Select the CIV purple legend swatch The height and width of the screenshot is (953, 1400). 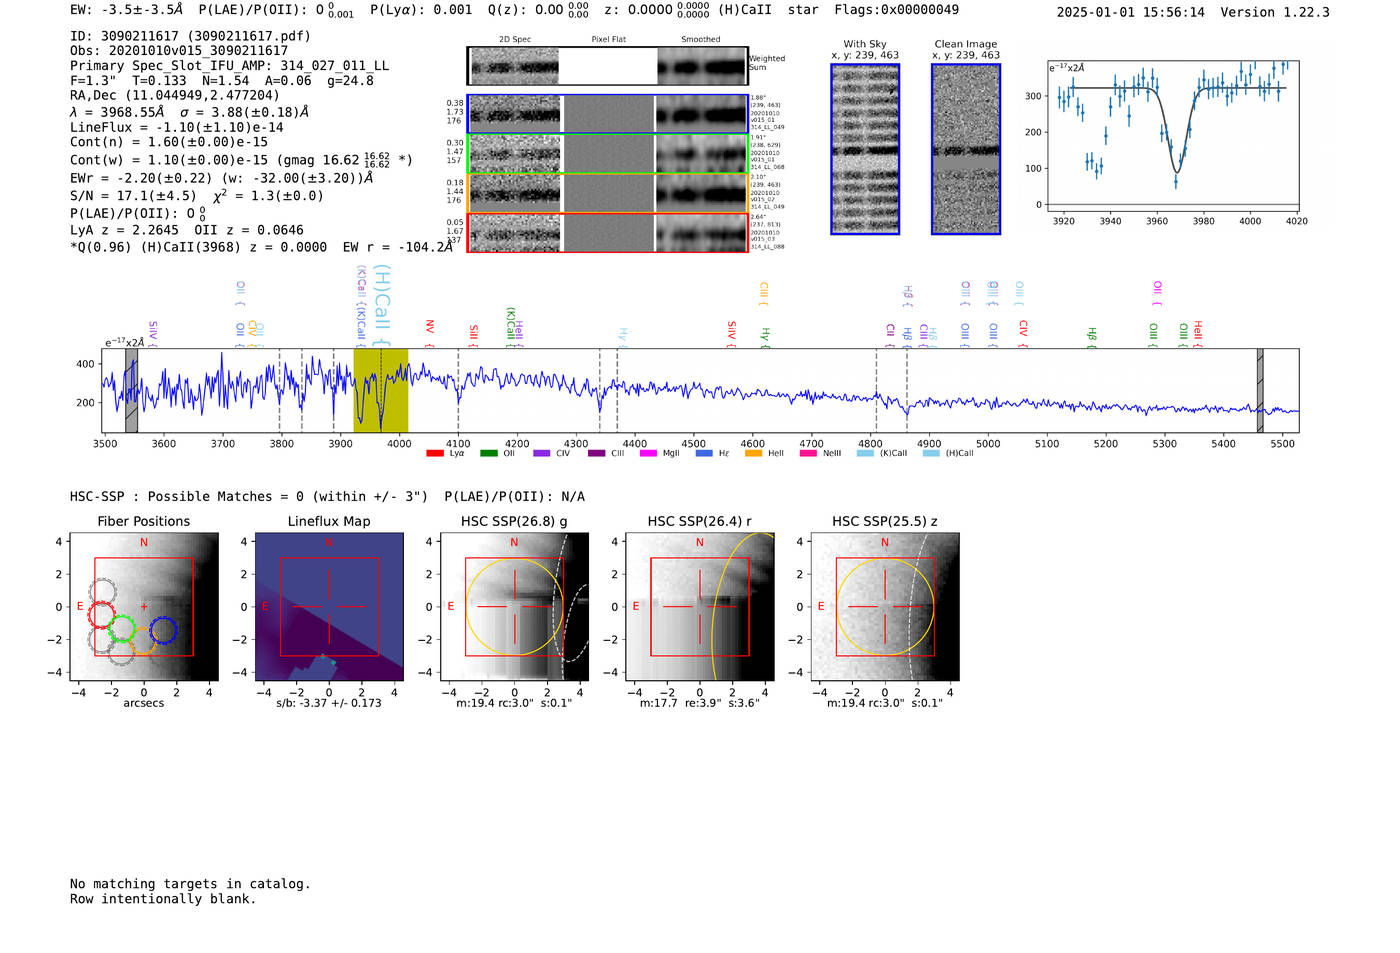tap(542, 453)
